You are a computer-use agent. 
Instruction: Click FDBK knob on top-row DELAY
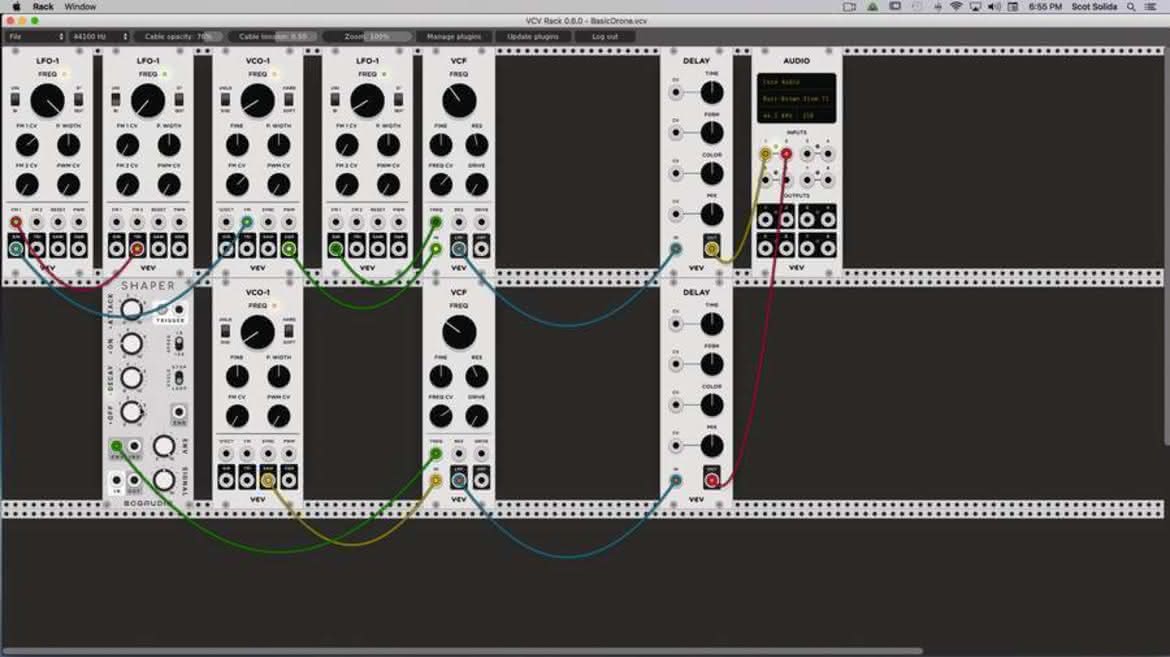coord(712,133)
